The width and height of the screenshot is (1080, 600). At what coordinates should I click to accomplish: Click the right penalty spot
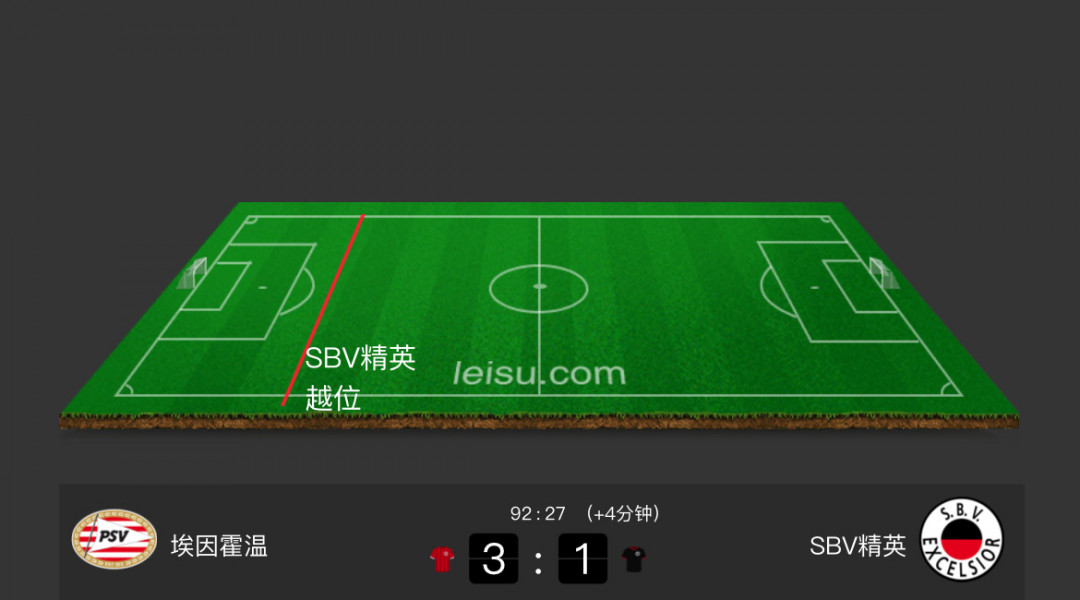(x=814, y=287)
